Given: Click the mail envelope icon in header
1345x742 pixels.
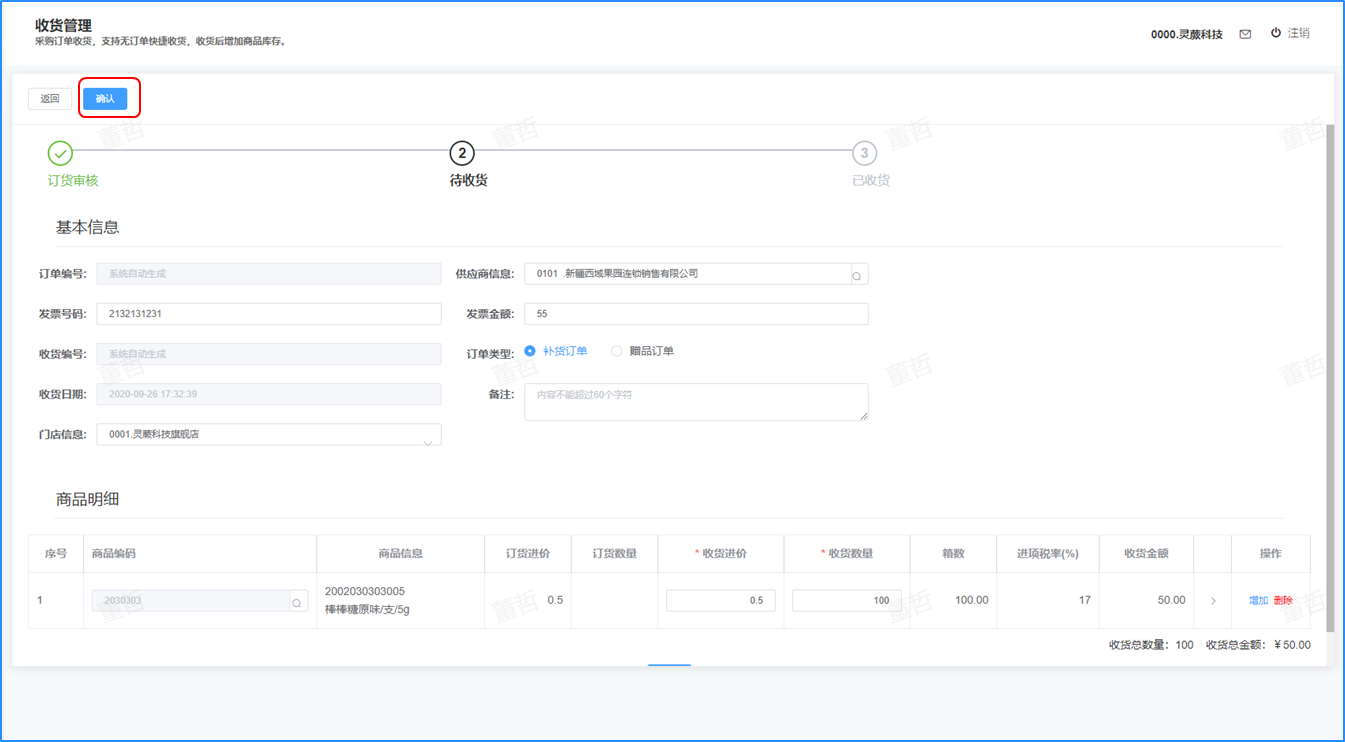Looking at the screenshot, I should pos(1245,34).
